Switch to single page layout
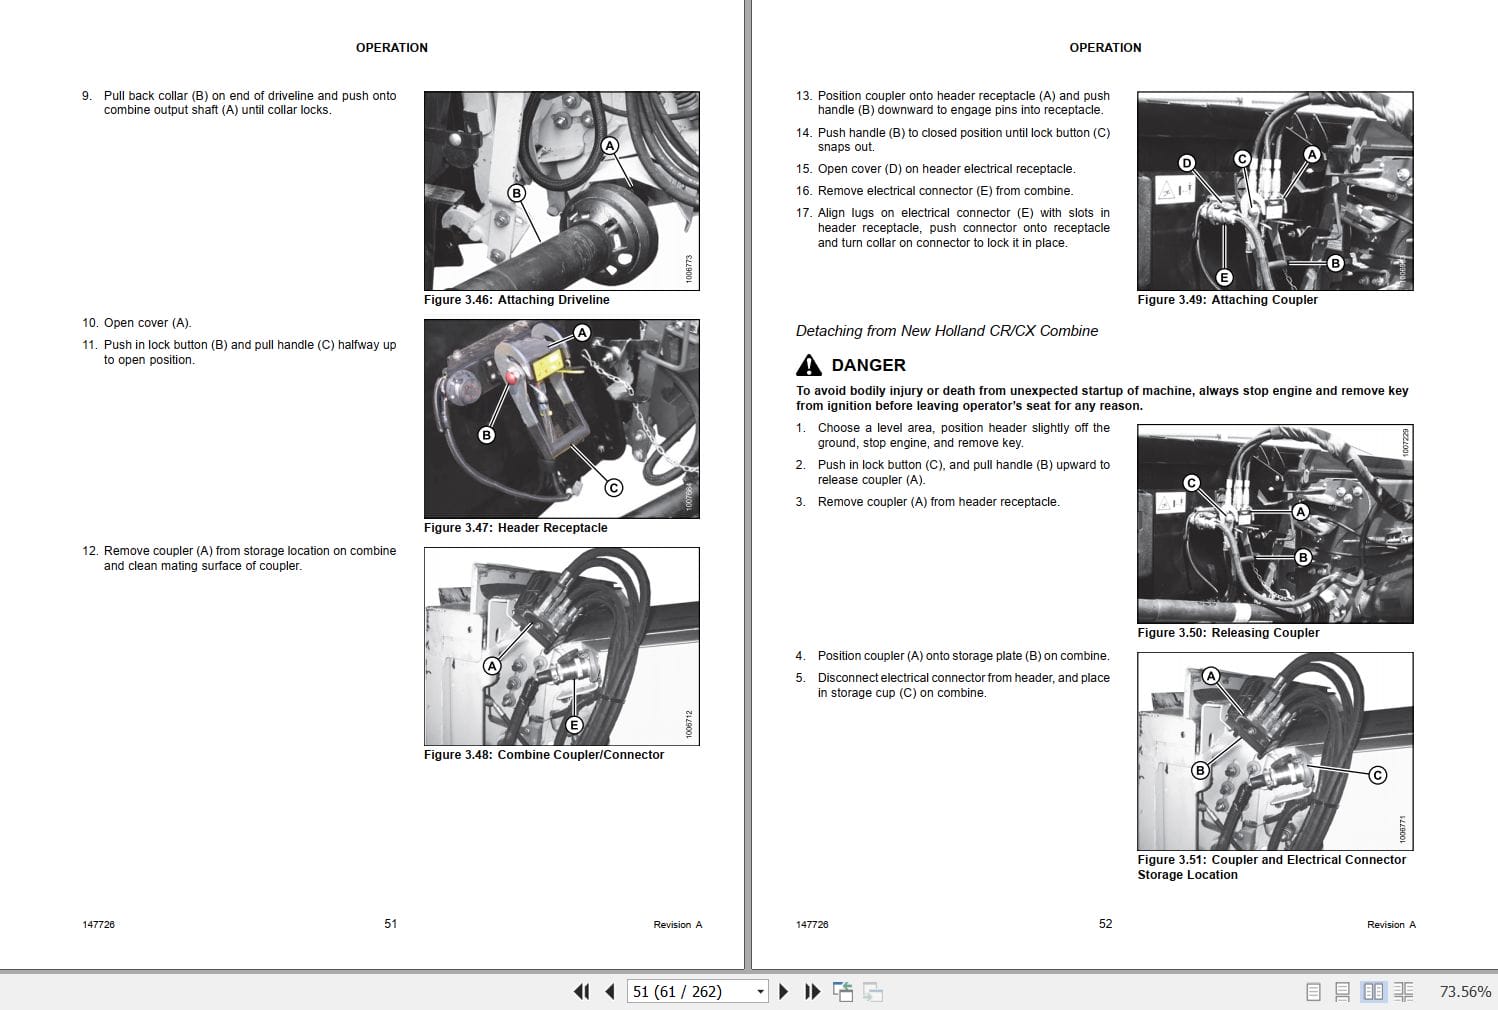 point(1313,991)
